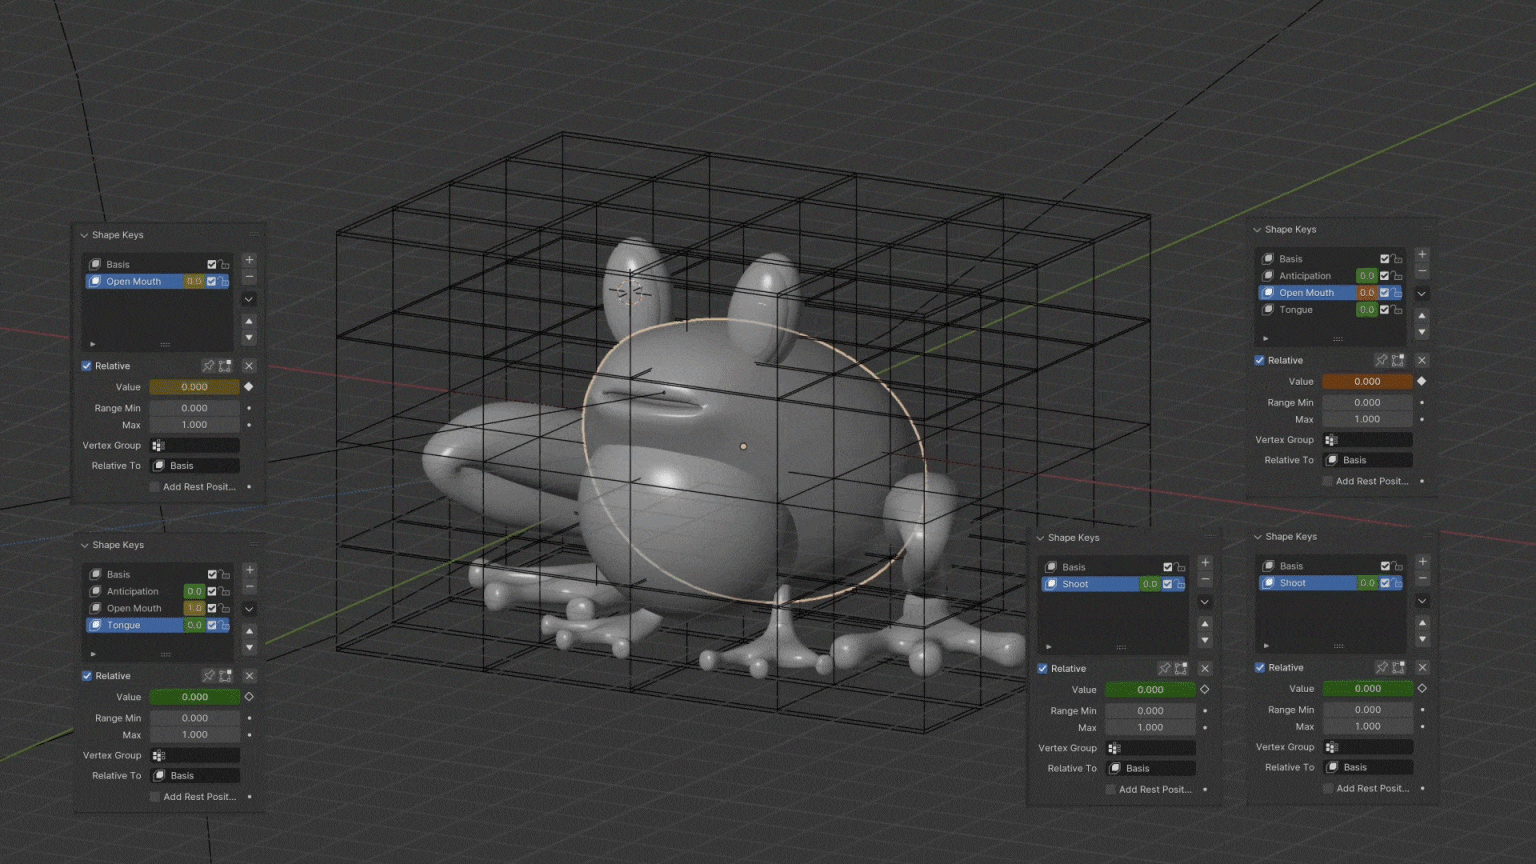Pin shape key in the Tongue-selected panel

click(x=208, y=676)
